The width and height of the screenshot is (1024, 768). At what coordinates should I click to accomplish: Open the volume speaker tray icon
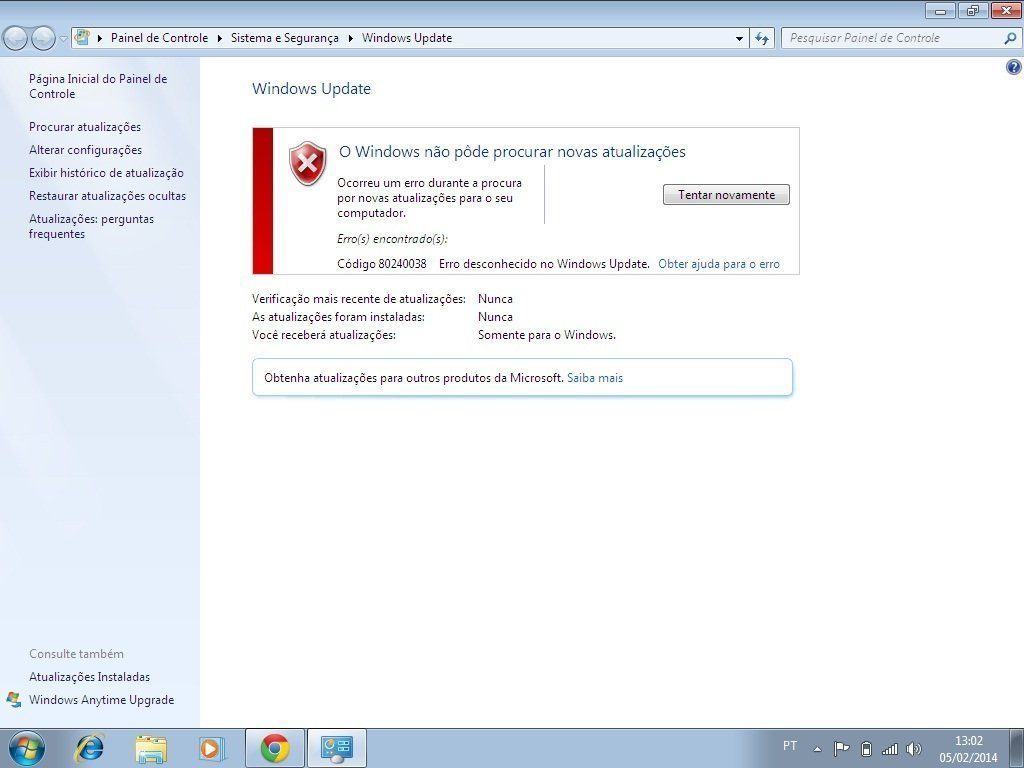(914, 748)
